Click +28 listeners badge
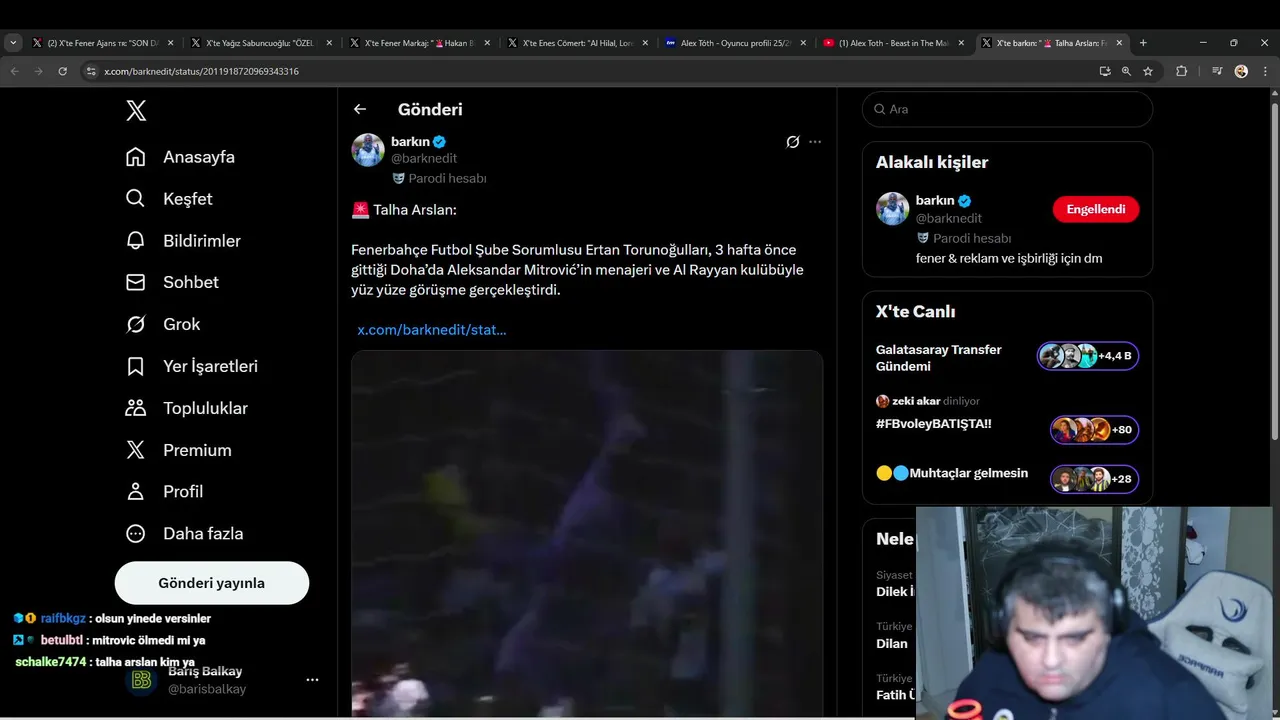1280x720 pixels. (1094, 479)
